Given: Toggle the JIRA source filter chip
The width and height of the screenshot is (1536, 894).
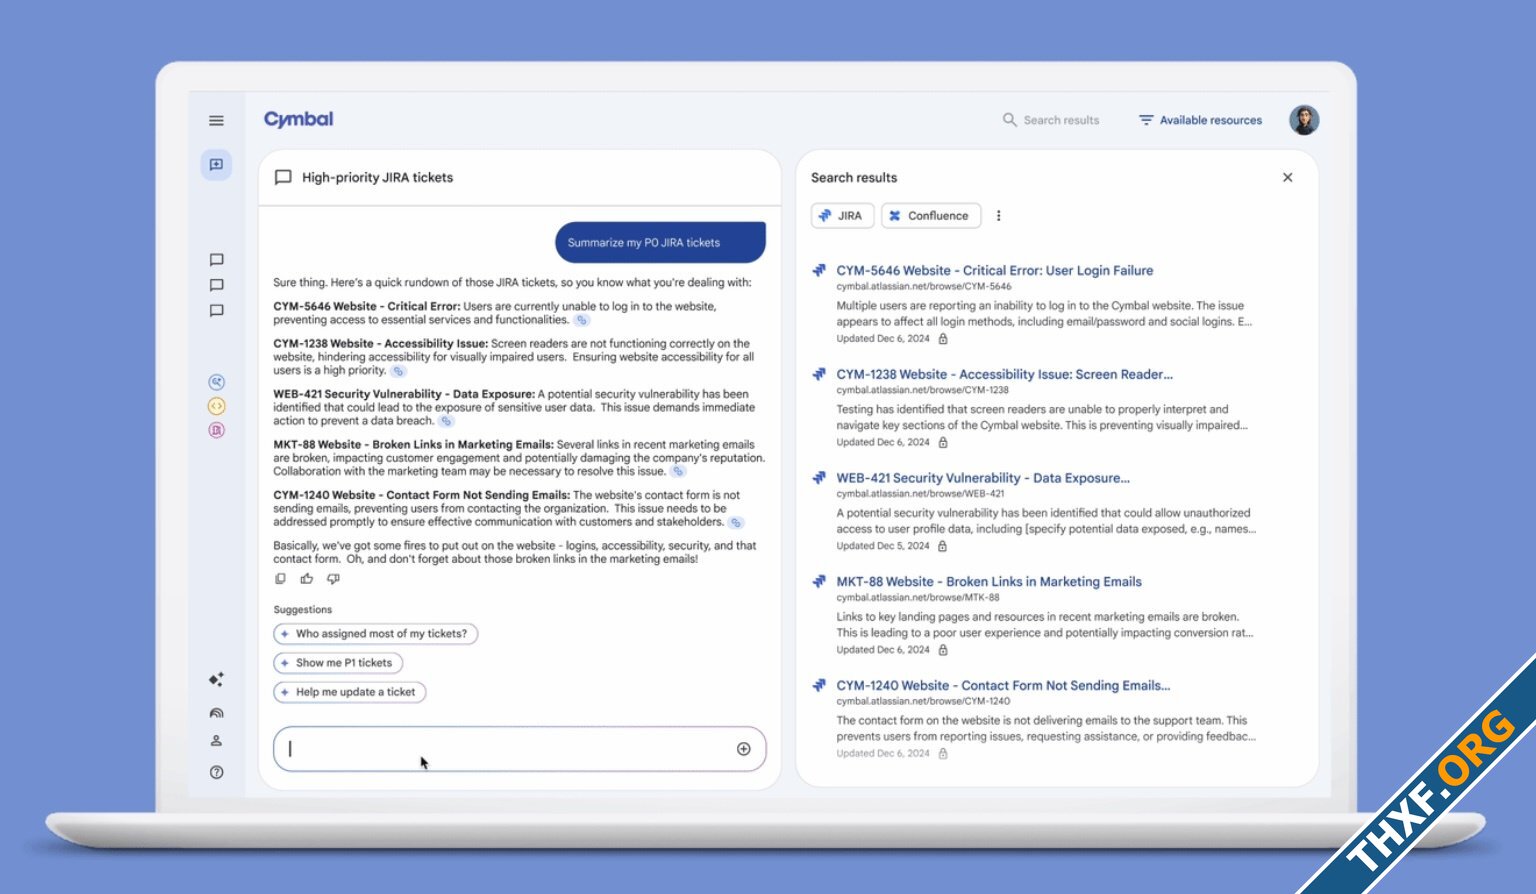Looking at the screenshot, I should click(x=842, y=216).
